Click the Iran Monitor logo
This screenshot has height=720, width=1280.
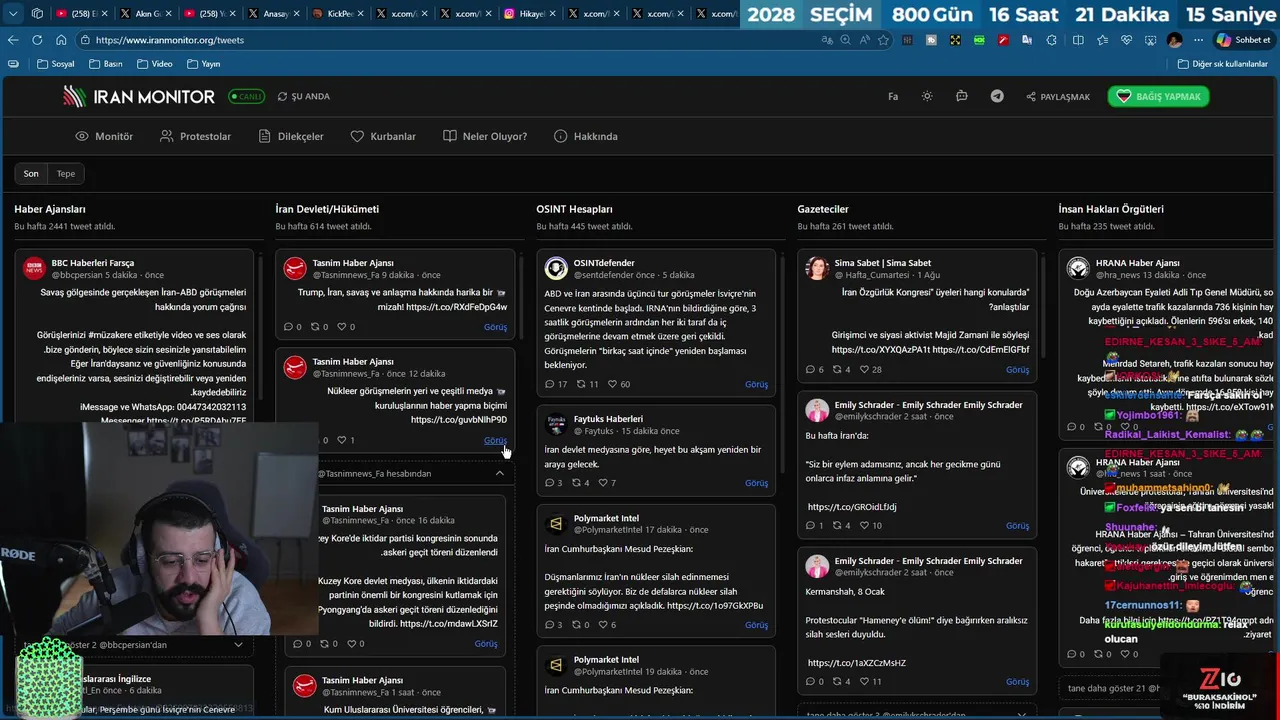tap(139, 96)
